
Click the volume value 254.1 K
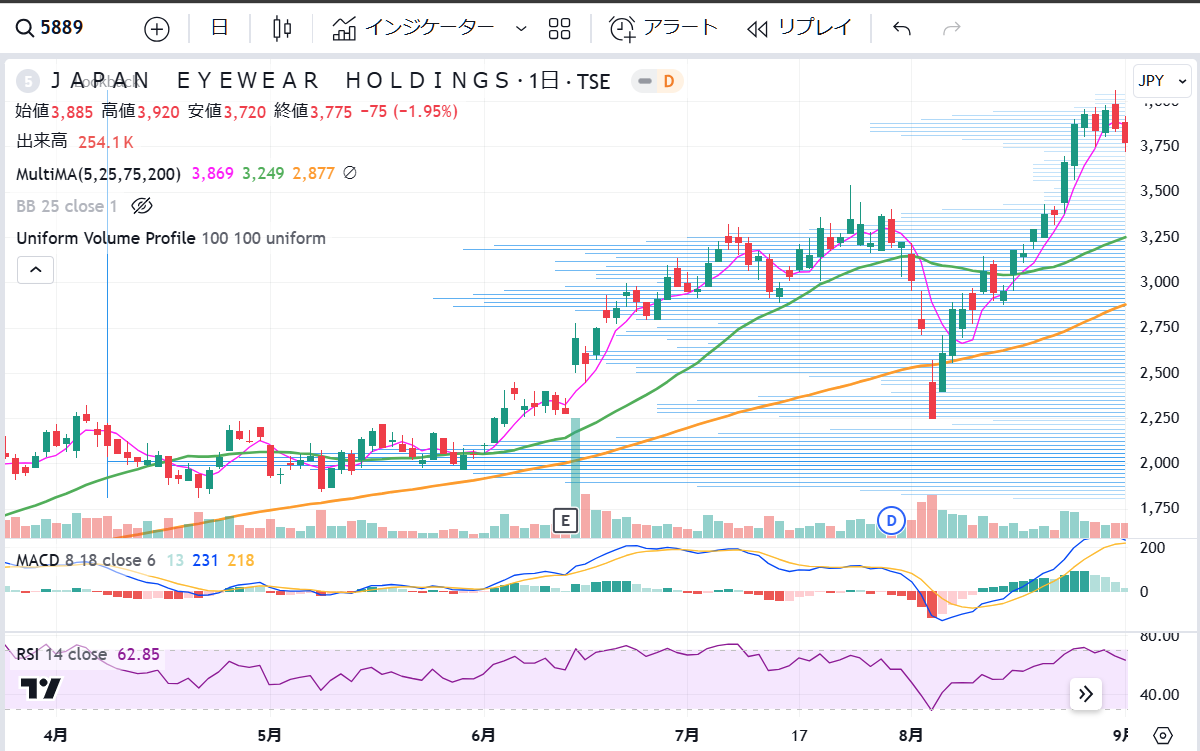(105, 142)
